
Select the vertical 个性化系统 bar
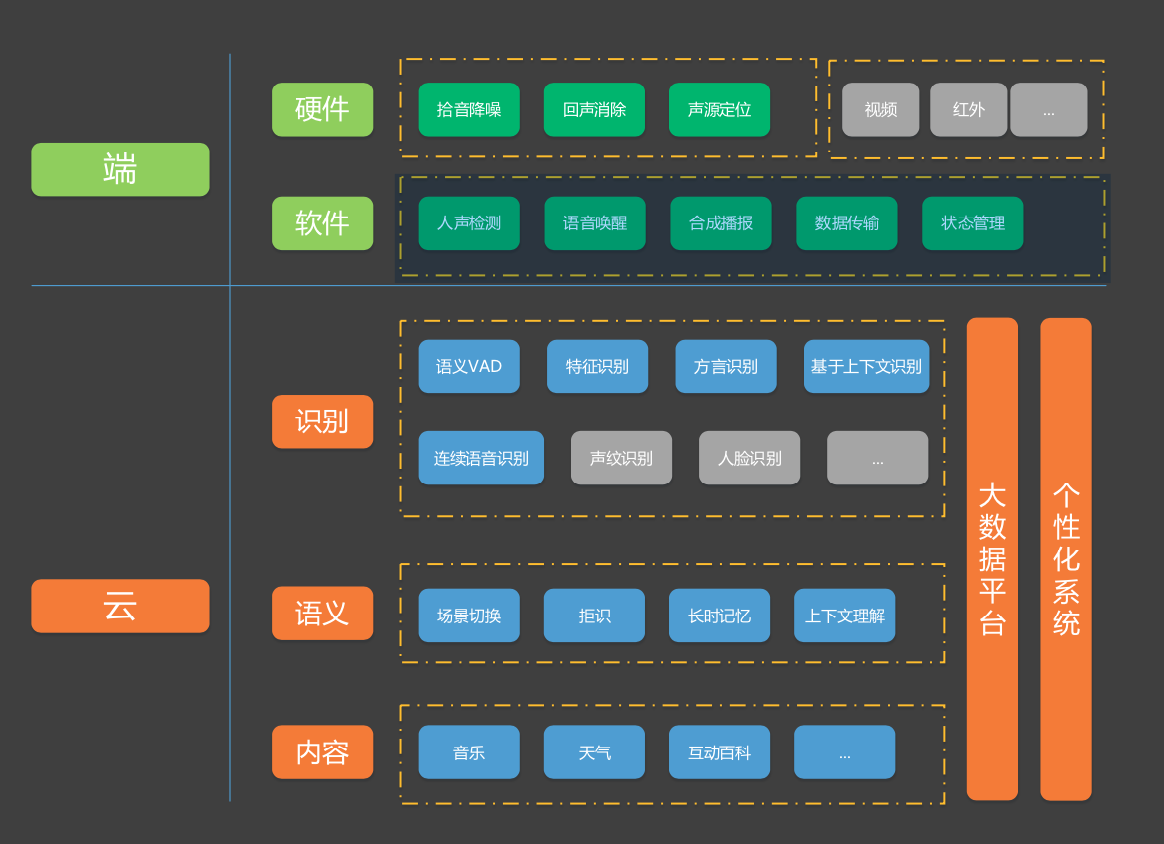pos(1066,558)
